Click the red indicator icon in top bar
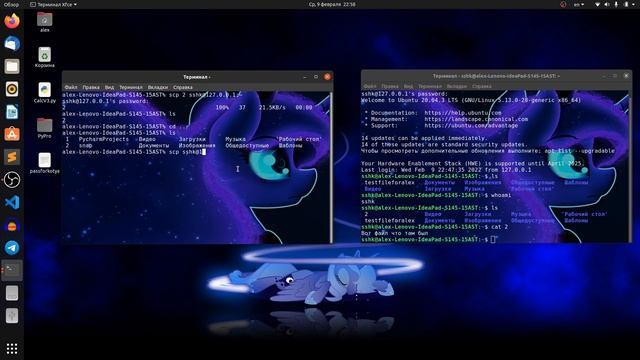This screenshot has width=640, height=360. [563, 4]
